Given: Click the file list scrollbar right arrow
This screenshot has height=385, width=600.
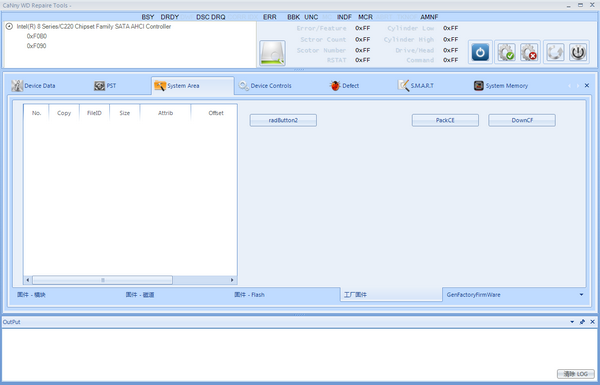Looking at the screenshot, I should 232,280.
